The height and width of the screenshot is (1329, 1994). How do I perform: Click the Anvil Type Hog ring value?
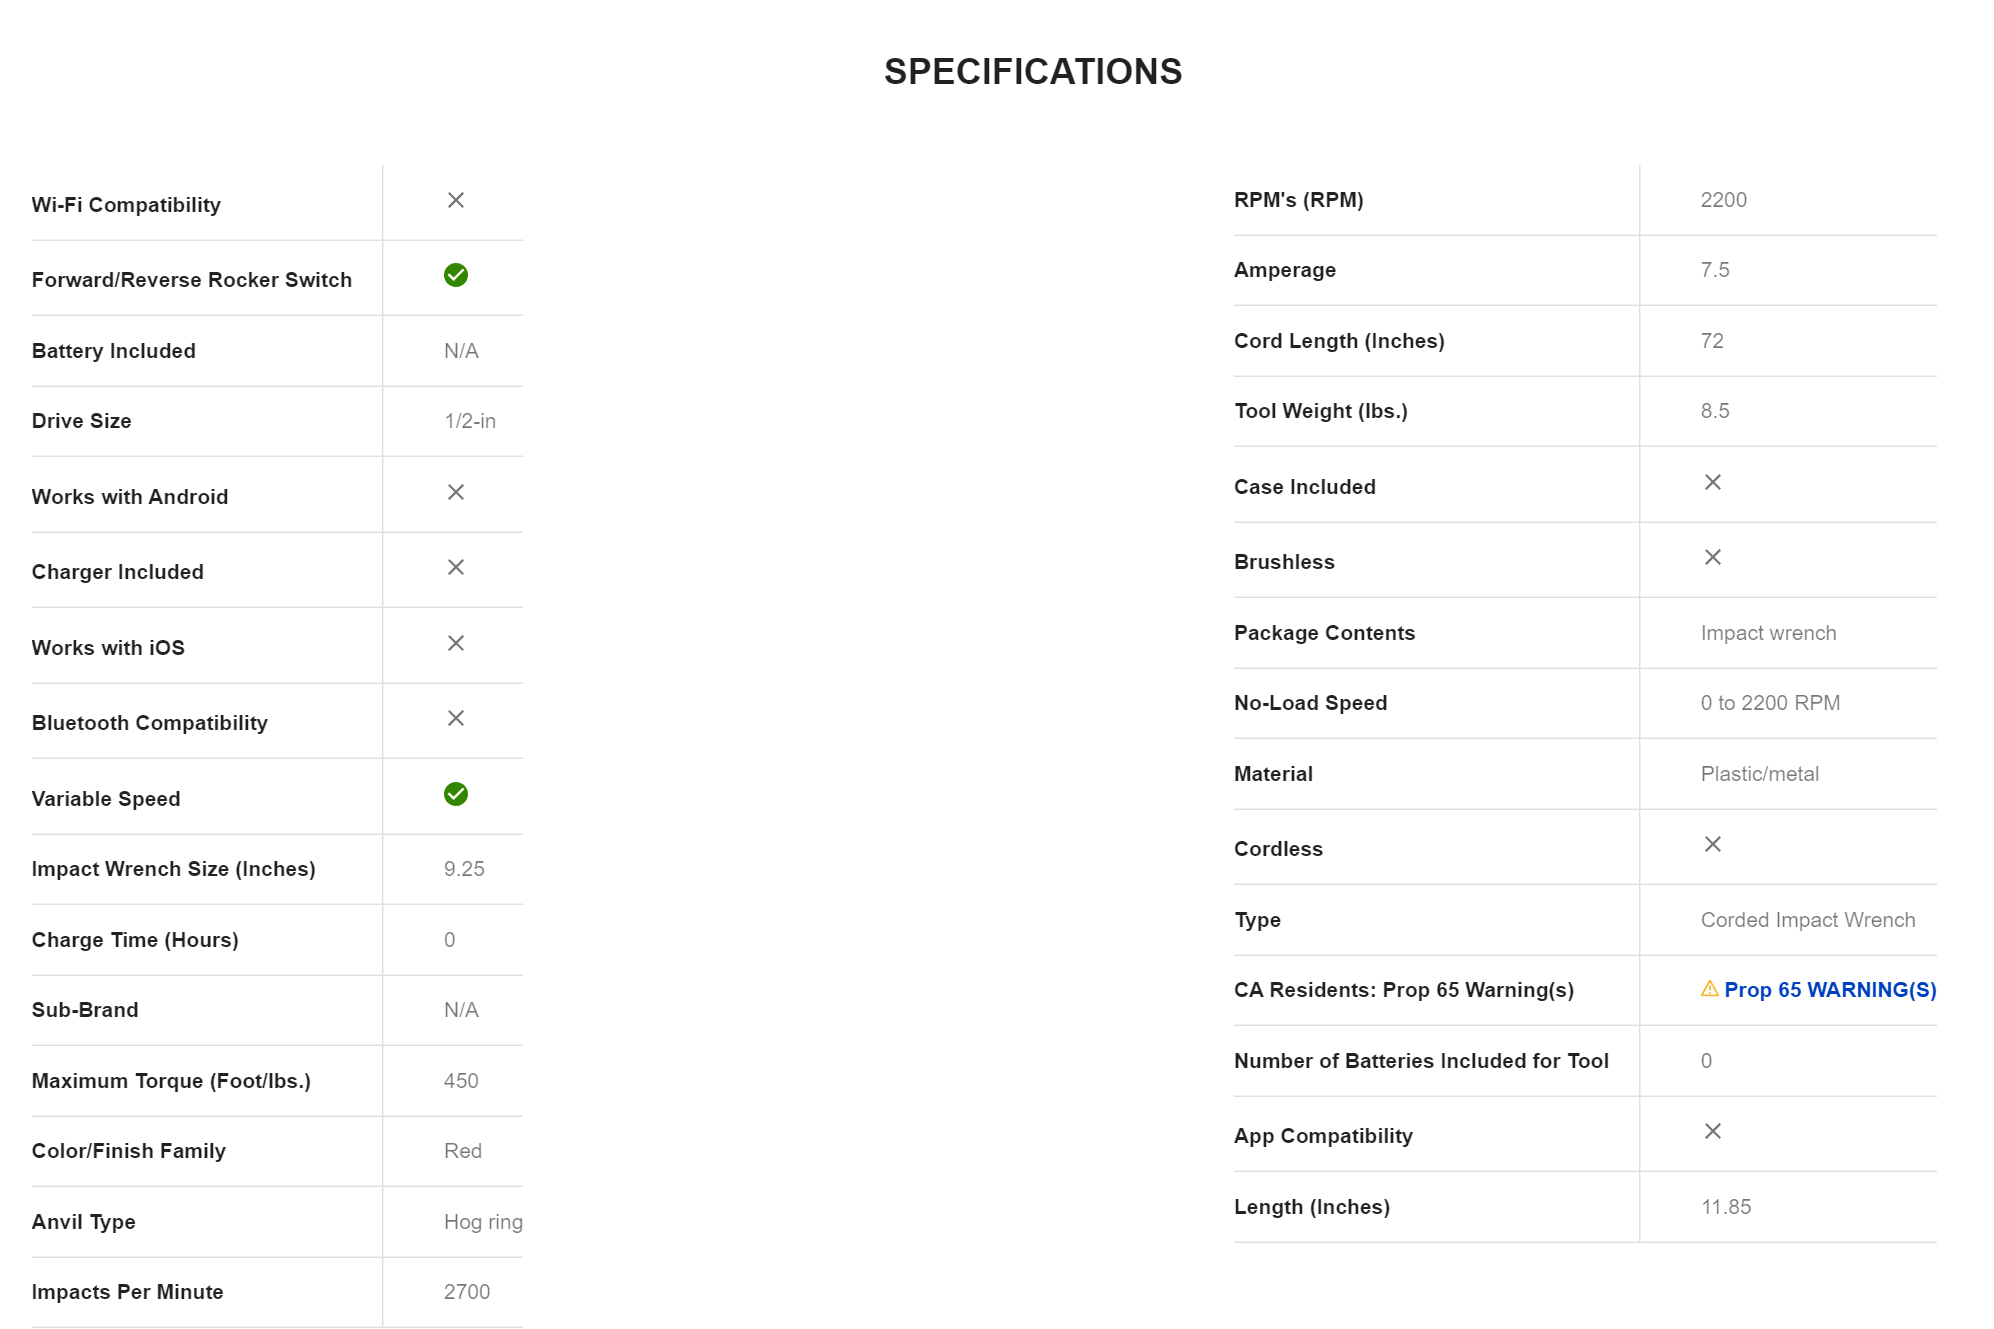482,1222
